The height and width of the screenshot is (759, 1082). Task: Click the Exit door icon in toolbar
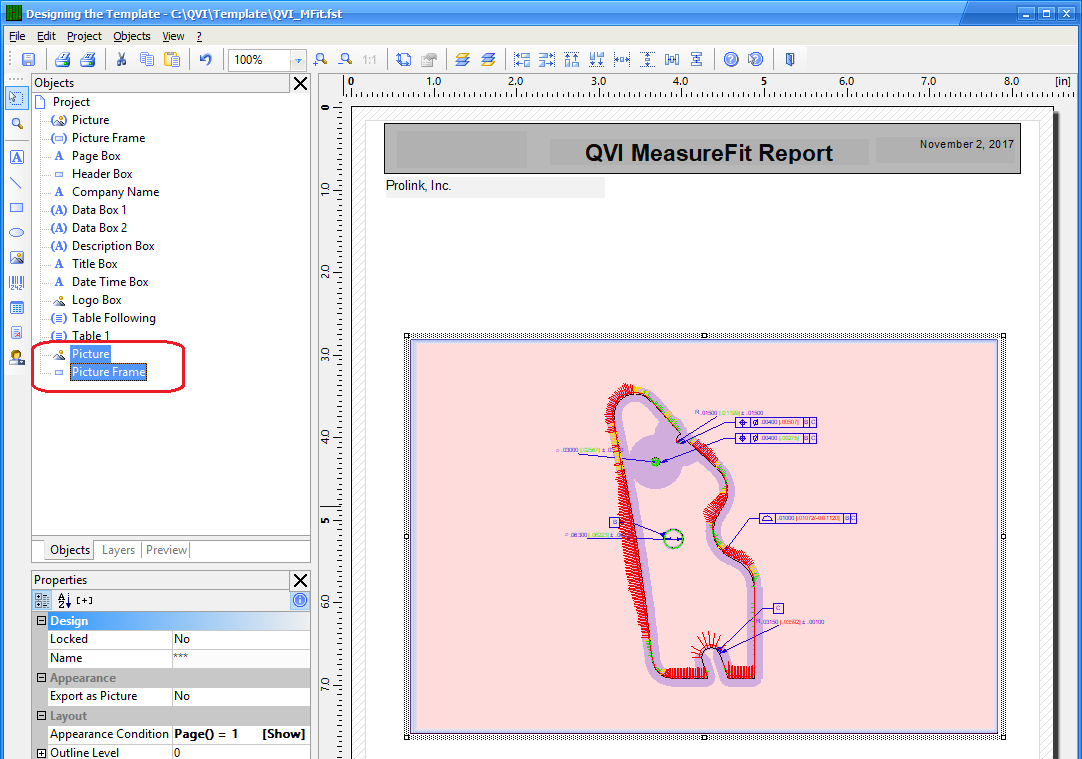(790, 60)
